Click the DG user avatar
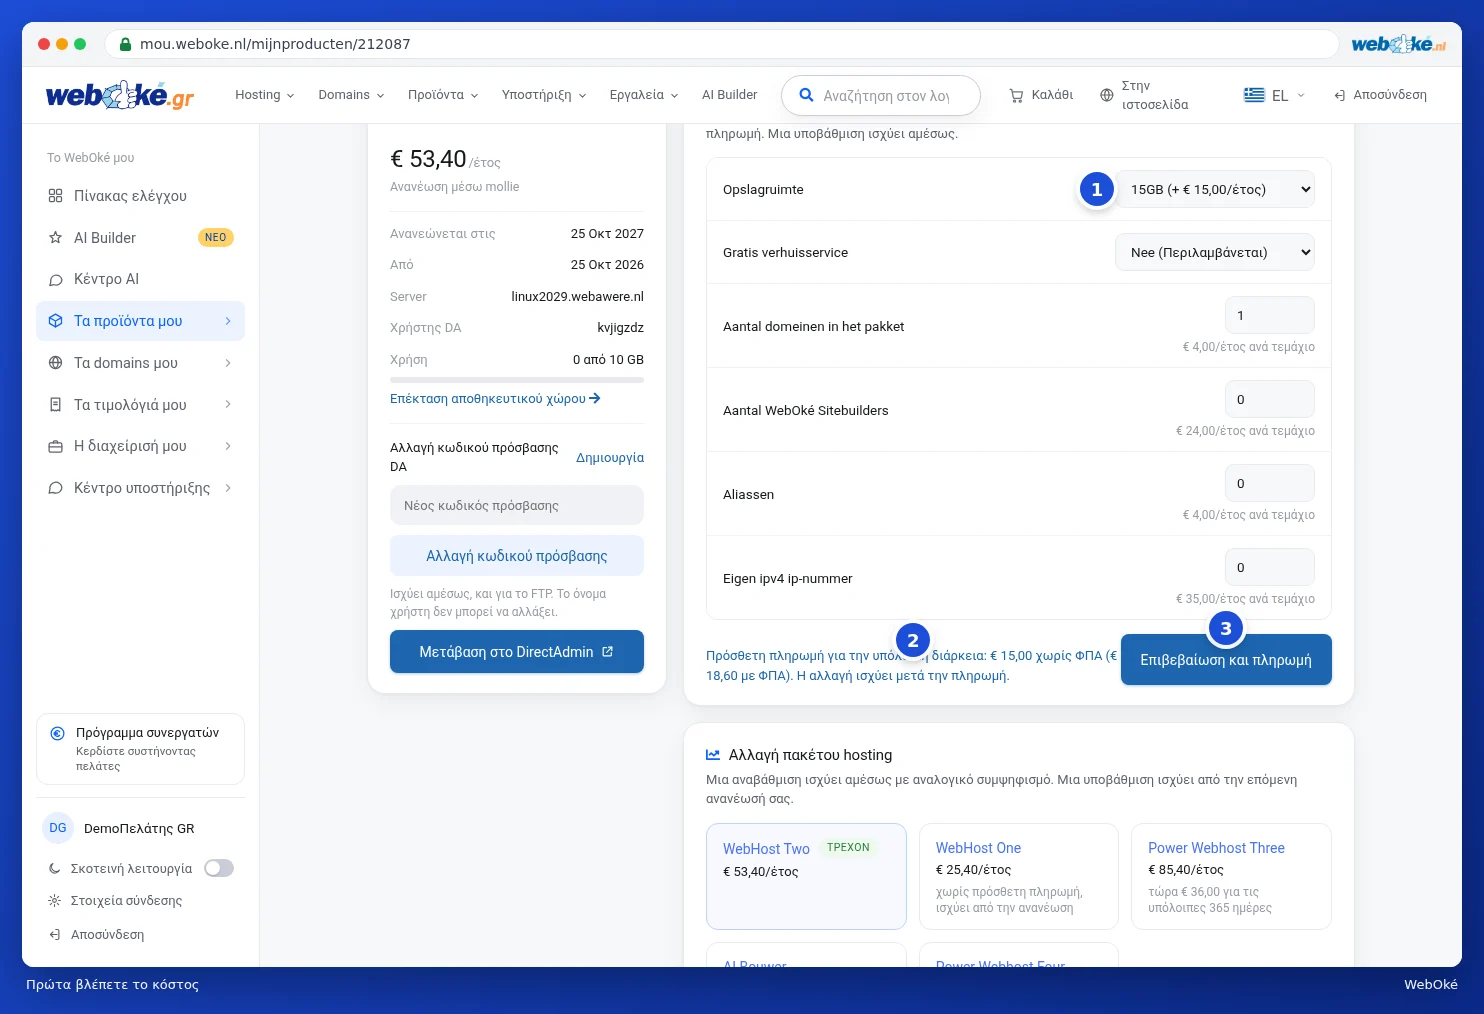The height and width of the screenshot is (1014, 1484). [x=58, y=828]
